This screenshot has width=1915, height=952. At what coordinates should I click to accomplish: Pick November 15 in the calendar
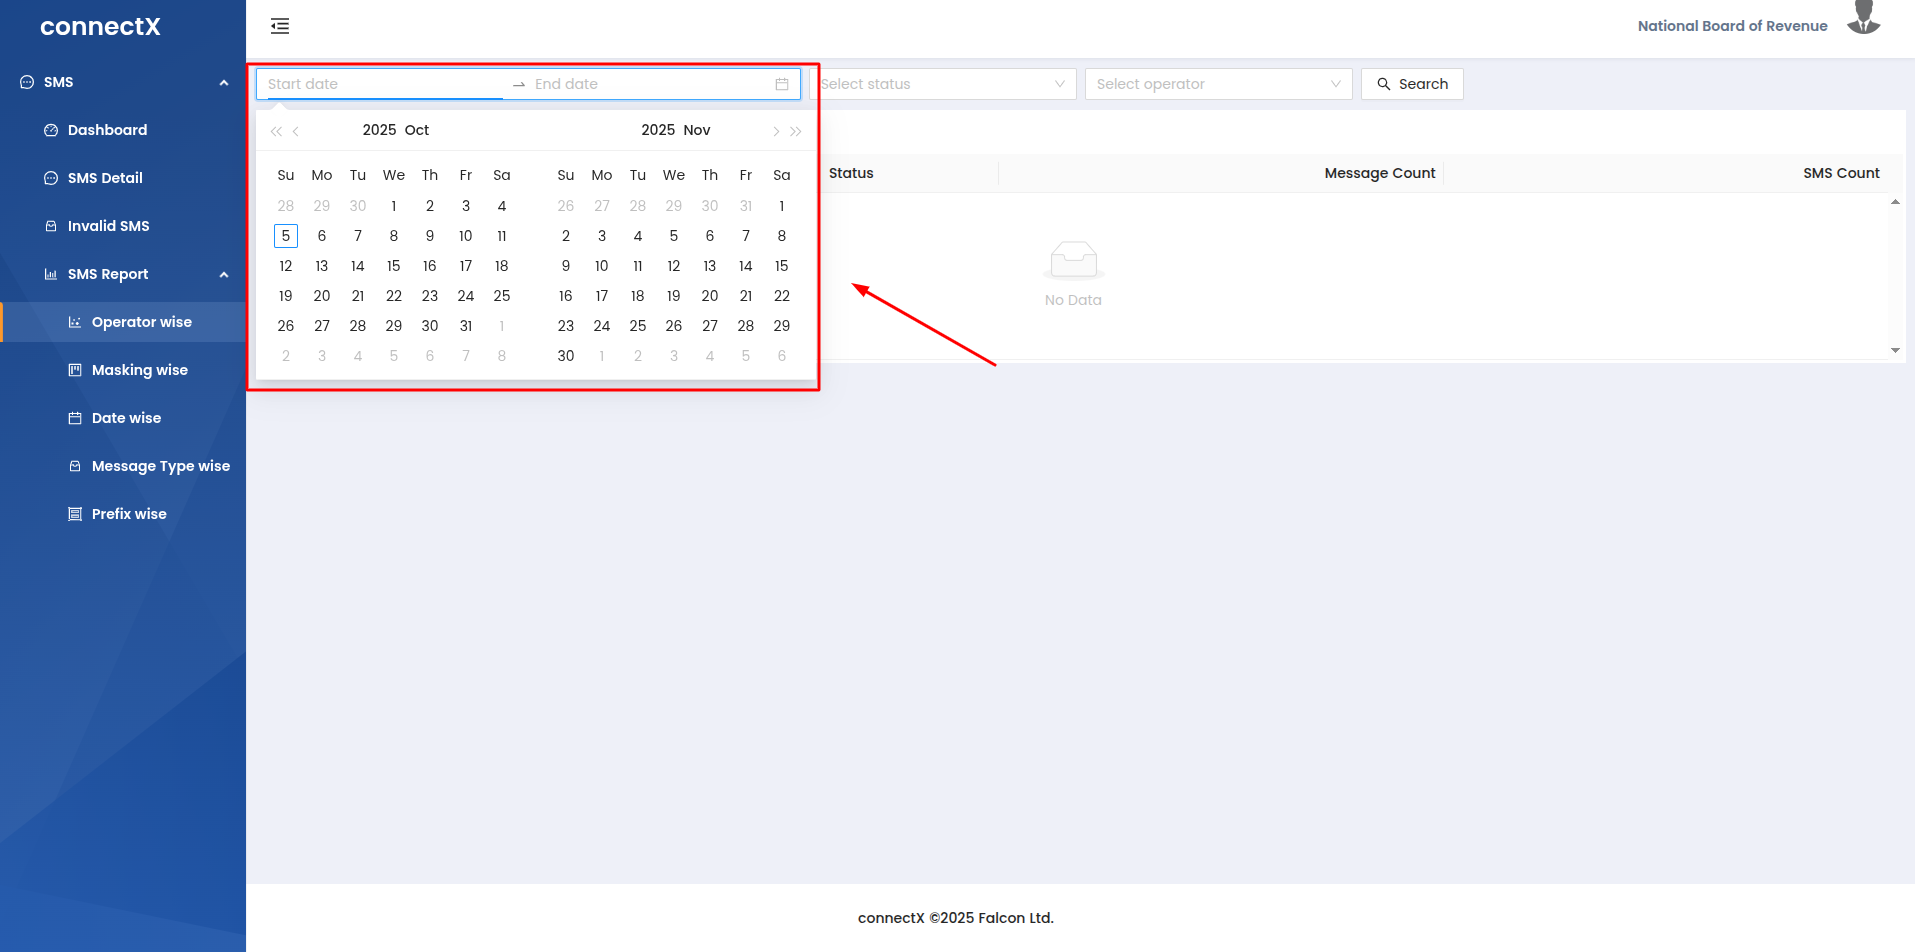pyautogui.click(x=781, y=266)
